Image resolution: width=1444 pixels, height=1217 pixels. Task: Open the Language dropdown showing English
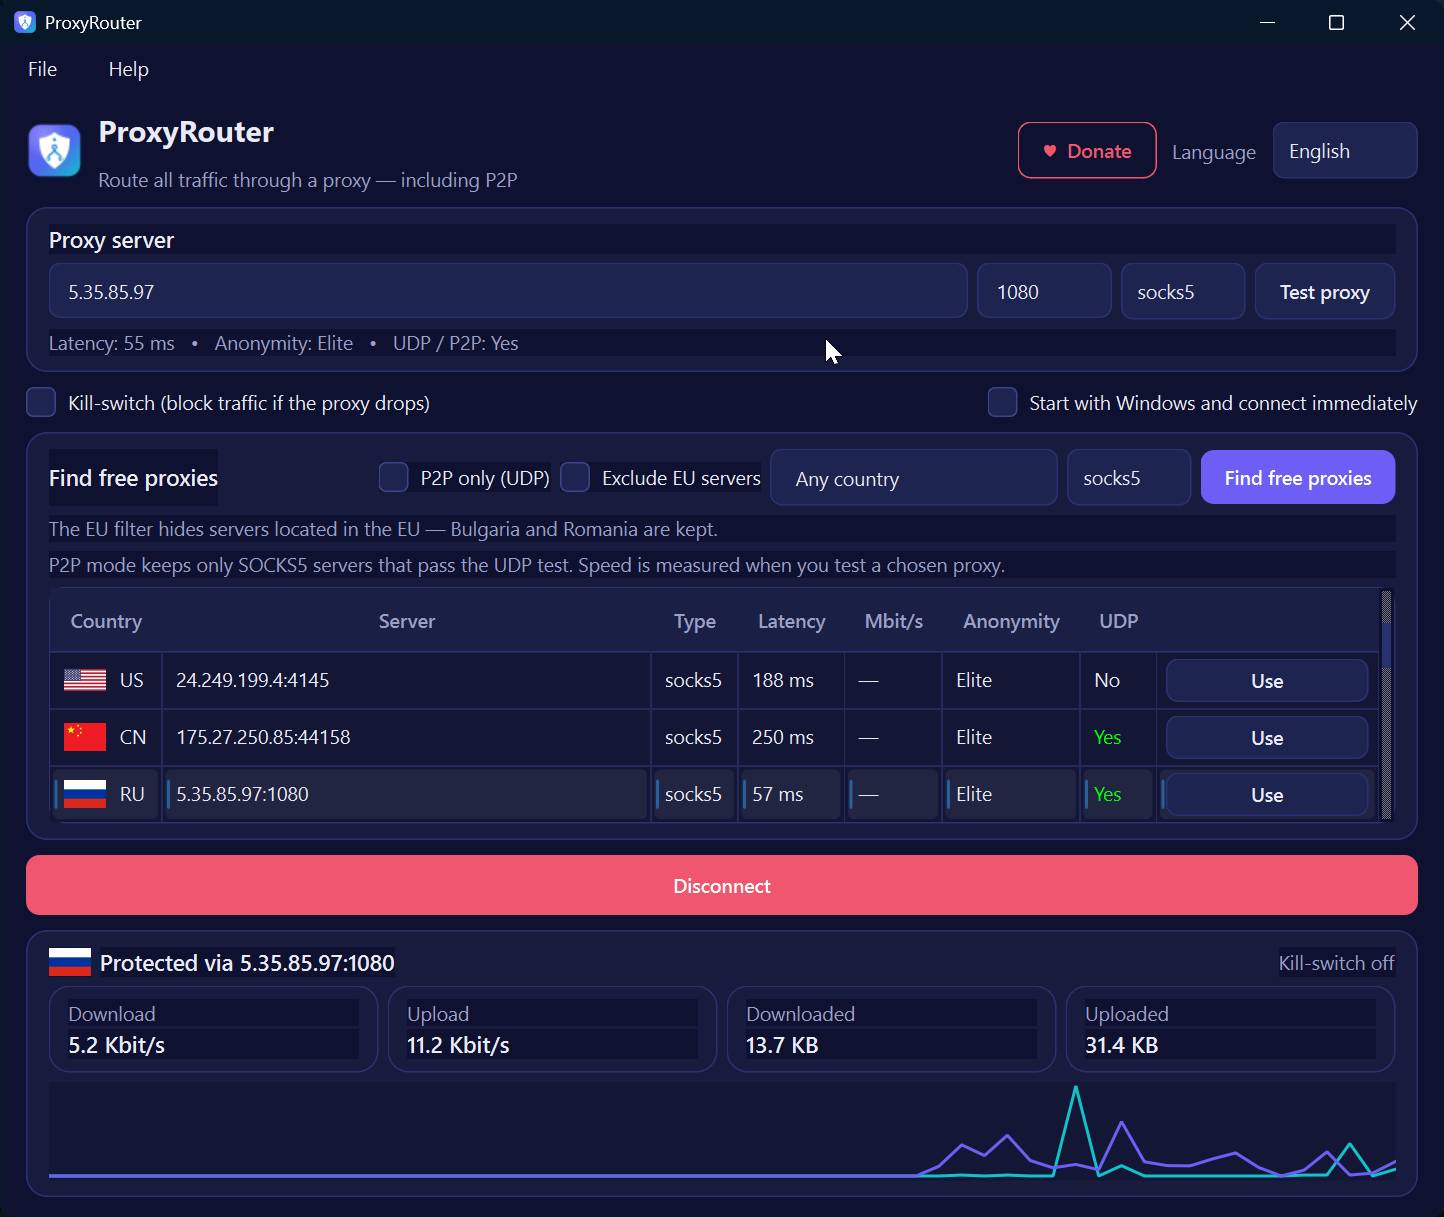[1345, 151]
